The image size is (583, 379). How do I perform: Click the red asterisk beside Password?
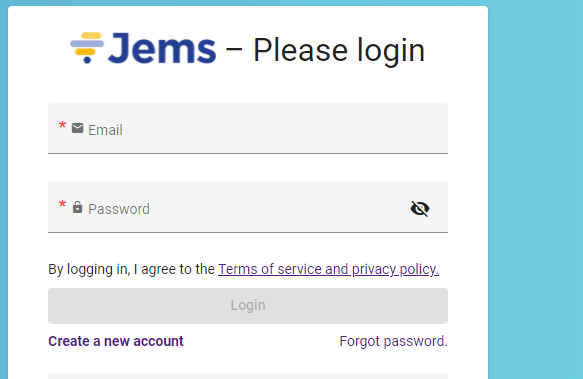tap(62, 205)
